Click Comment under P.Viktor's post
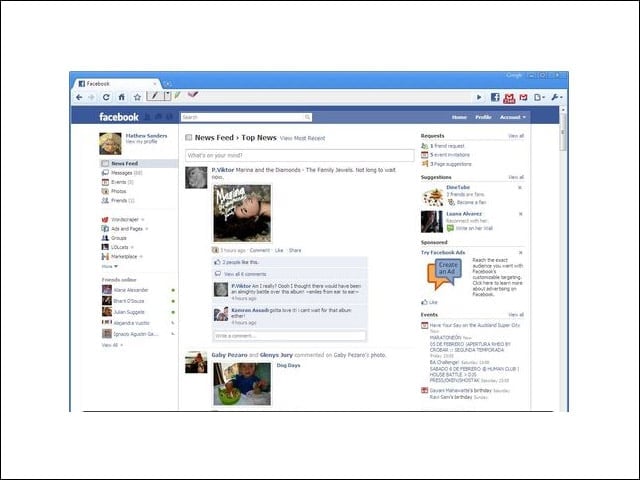Image resolution: width=640 pixels, height=480 pixels. tap(260, 250)
